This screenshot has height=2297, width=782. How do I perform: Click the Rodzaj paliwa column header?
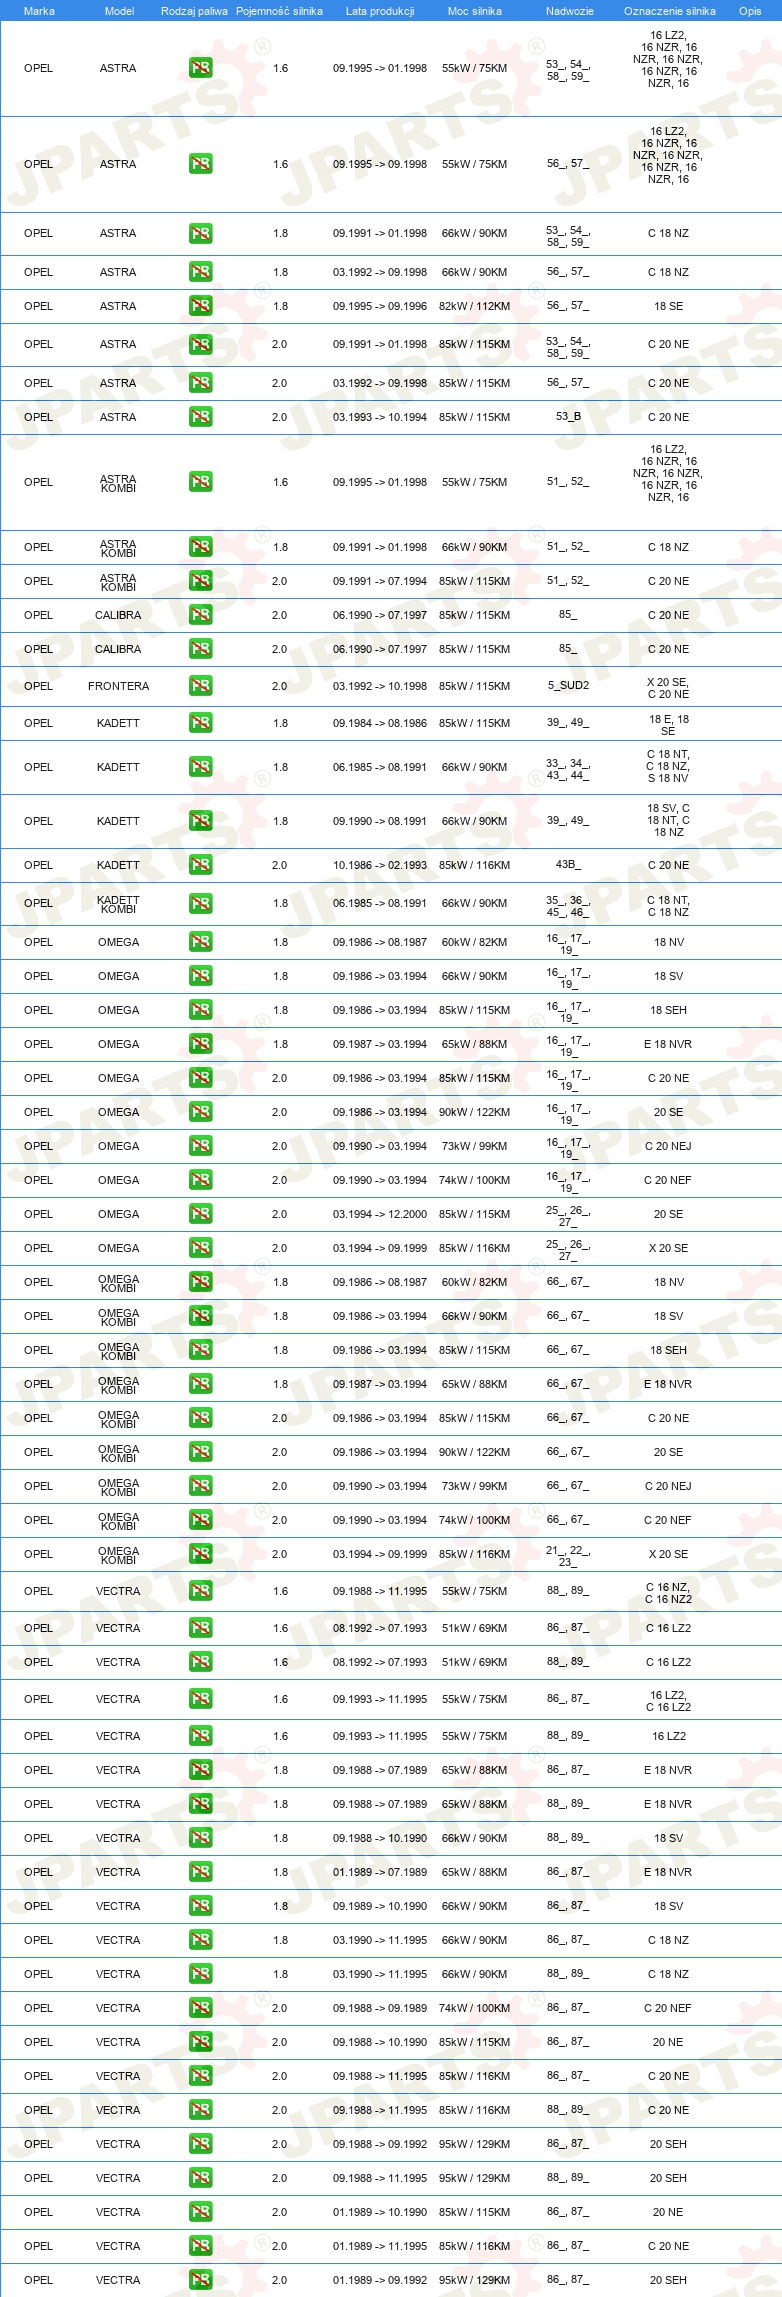[194, 11]
